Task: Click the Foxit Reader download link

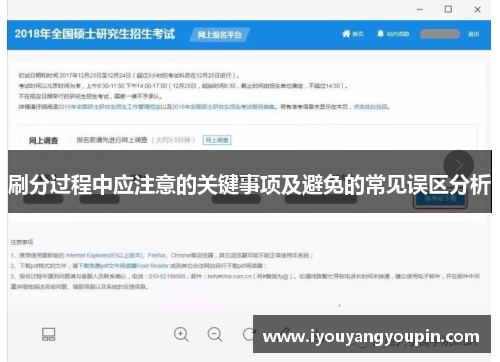Action: (x=123, y=266)
